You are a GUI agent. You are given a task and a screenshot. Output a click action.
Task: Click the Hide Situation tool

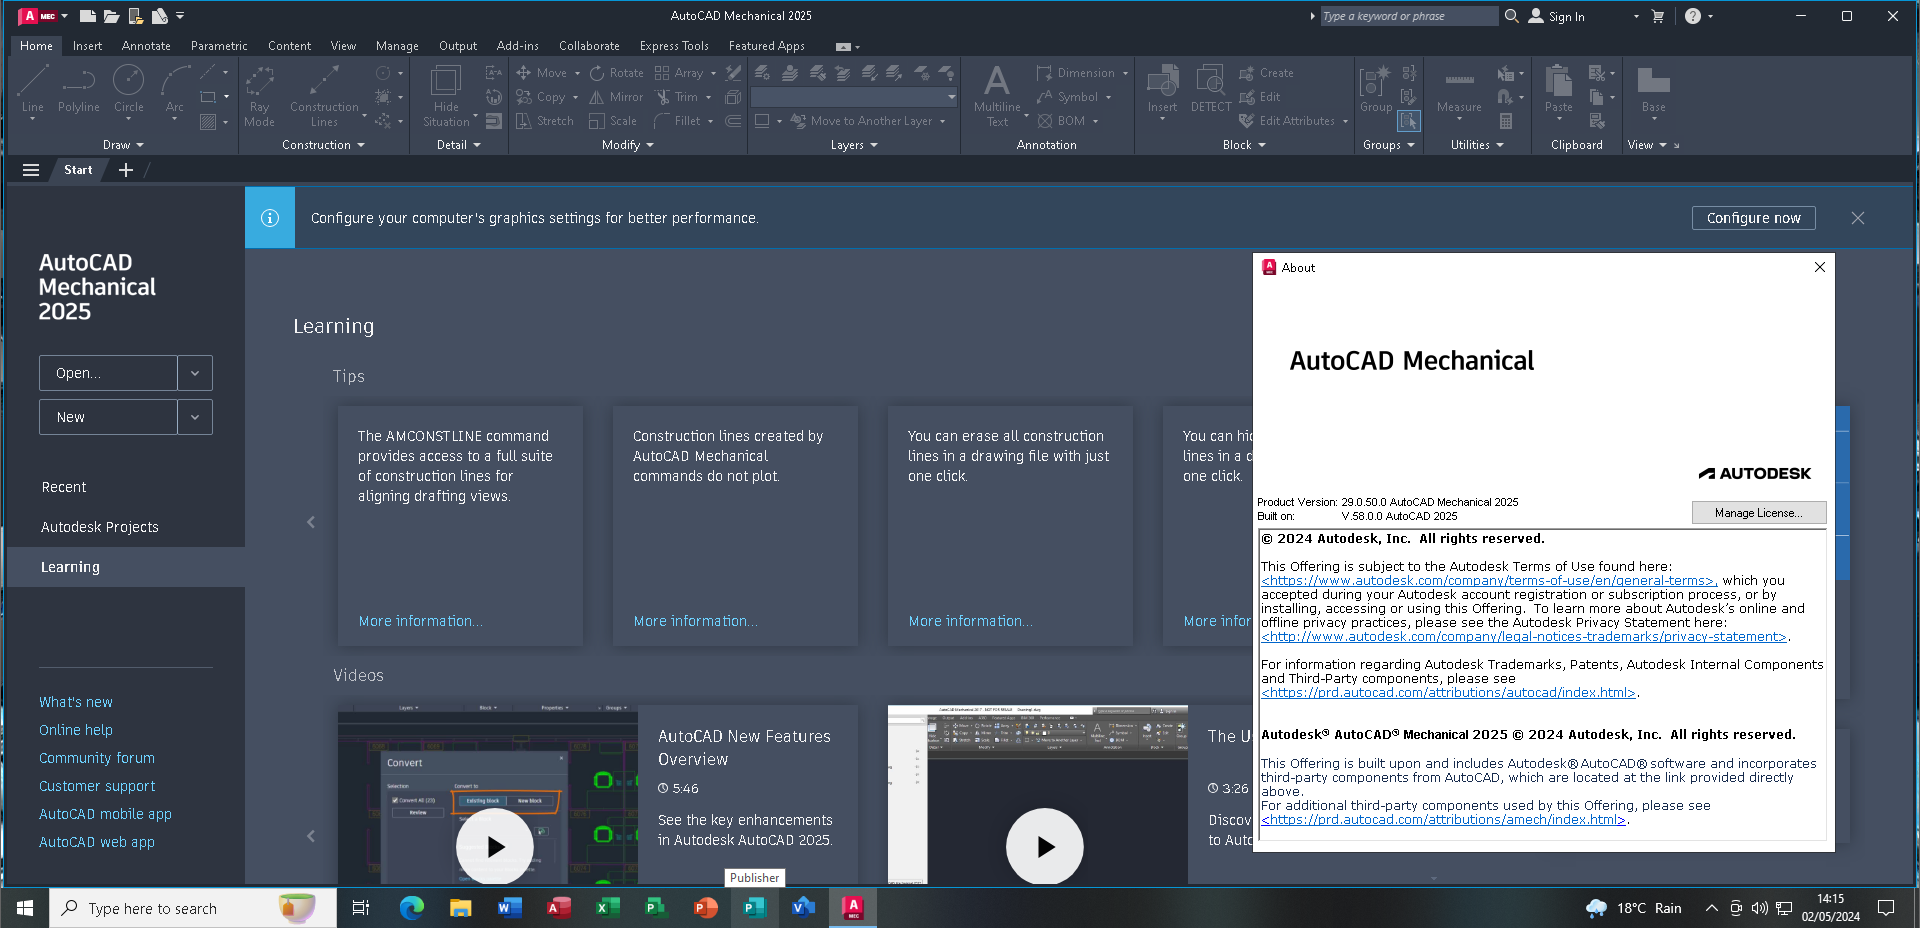click(x=446, y=96)
